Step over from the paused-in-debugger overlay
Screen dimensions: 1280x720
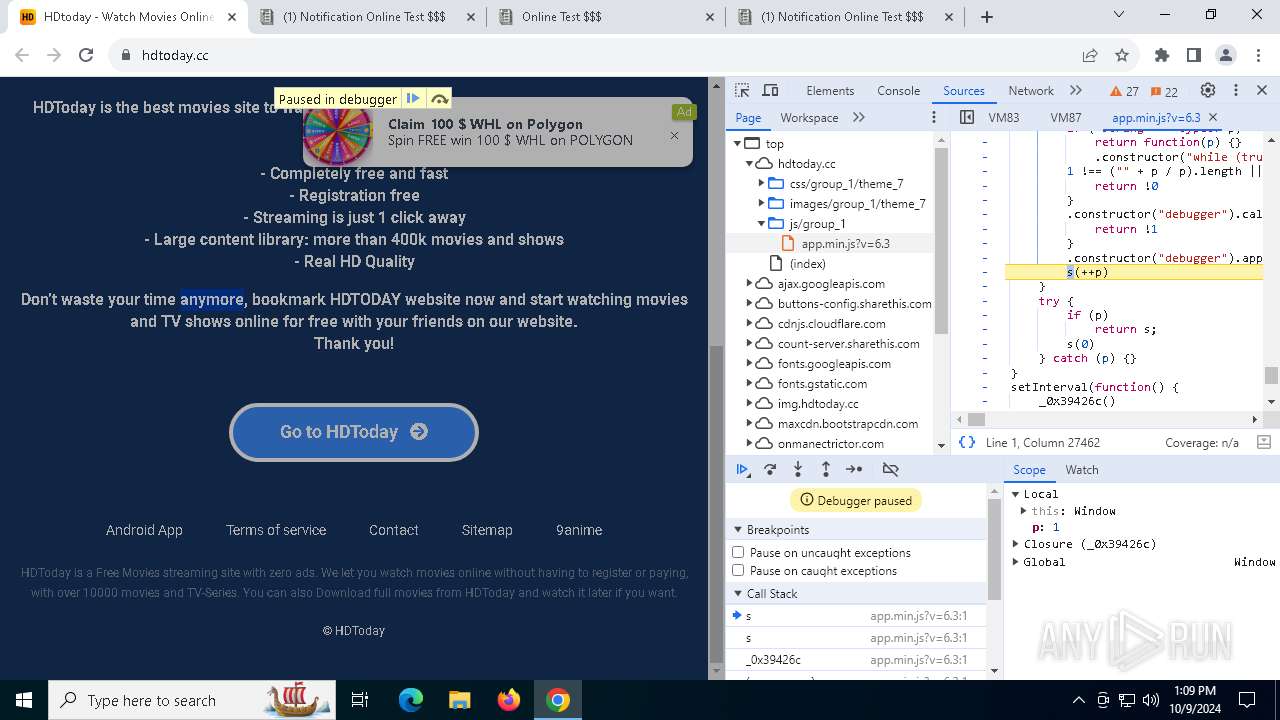click(x=439, y=99)
